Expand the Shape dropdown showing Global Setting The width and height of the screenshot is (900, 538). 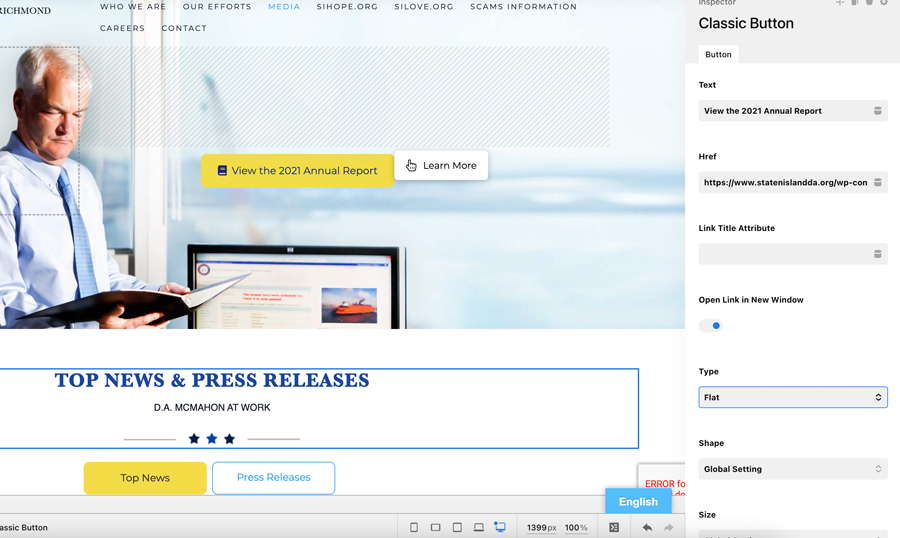click(792, 469)
